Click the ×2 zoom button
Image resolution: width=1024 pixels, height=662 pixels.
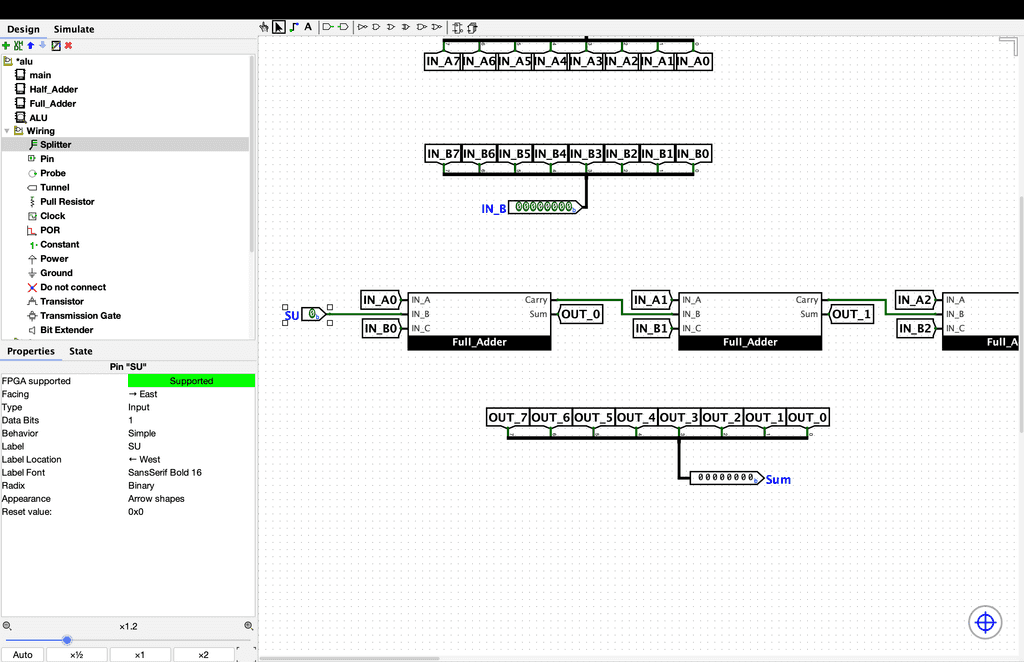[x=203, y=655]
